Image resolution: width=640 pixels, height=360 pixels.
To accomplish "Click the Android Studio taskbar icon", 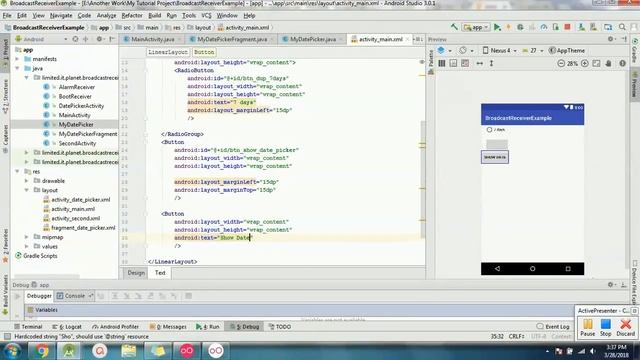I will [69, 351].
